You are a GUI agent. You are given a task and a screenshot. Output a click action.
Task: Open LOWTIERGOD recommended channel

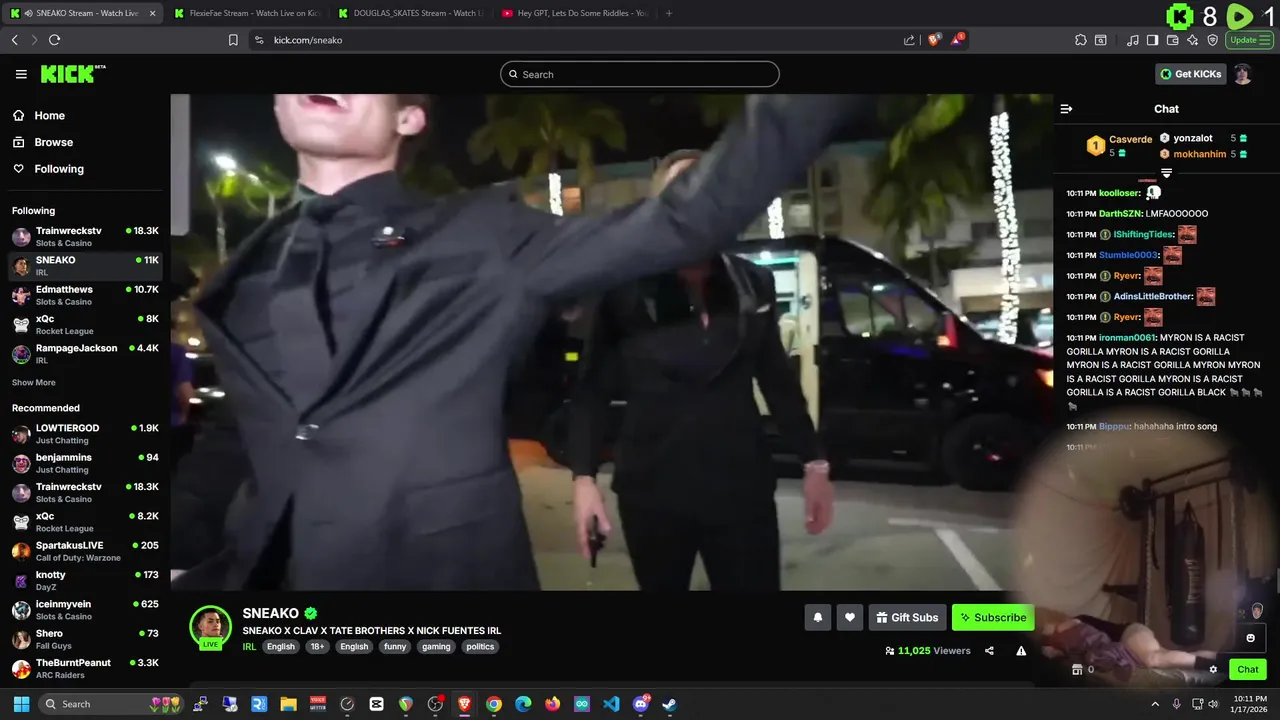pyautogui.click(x=85, y=434)
